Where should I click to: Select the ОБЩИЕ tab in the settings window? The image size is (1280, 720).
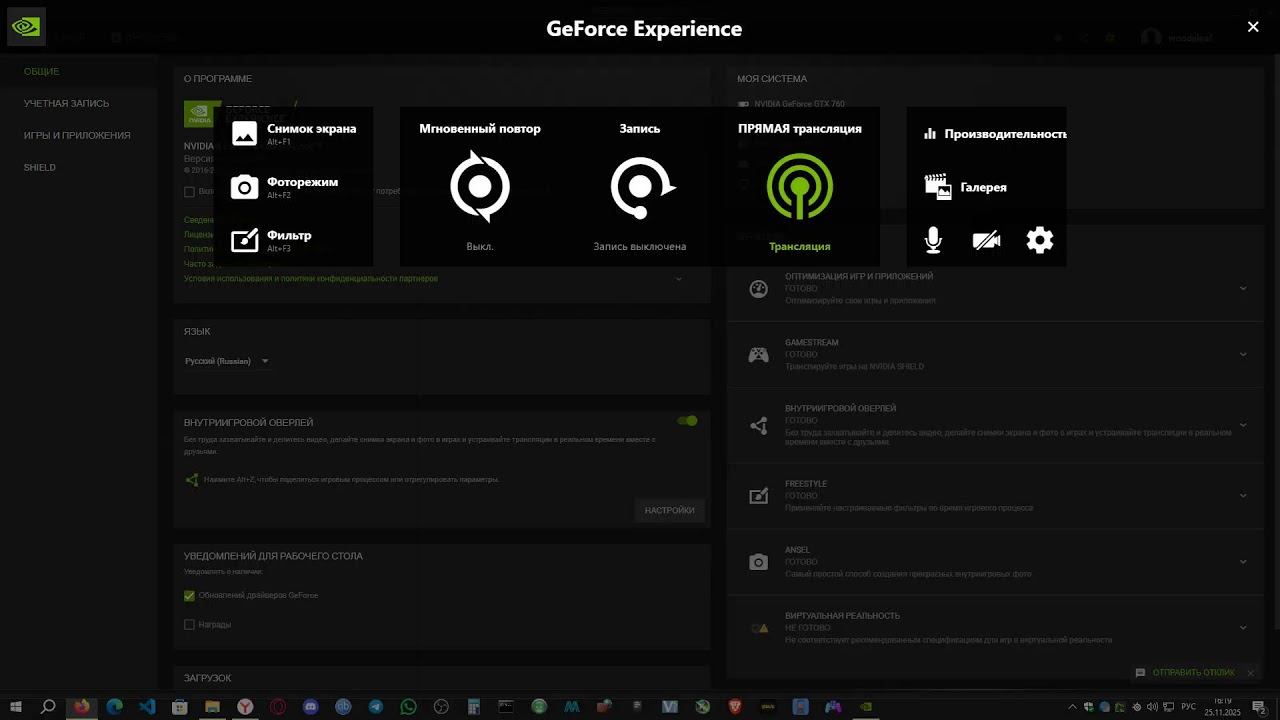pyautogui.click(x=42, y=72)
